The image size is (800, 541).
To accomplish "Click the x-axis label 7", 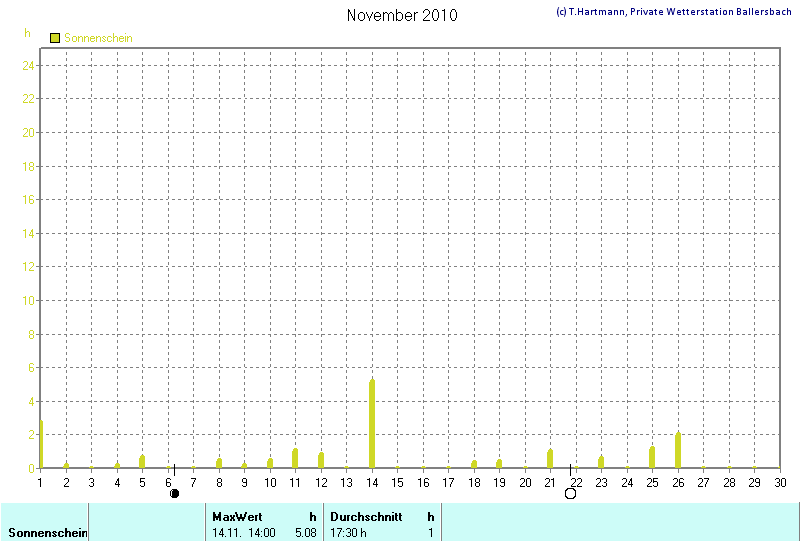I will pos(193,483).
